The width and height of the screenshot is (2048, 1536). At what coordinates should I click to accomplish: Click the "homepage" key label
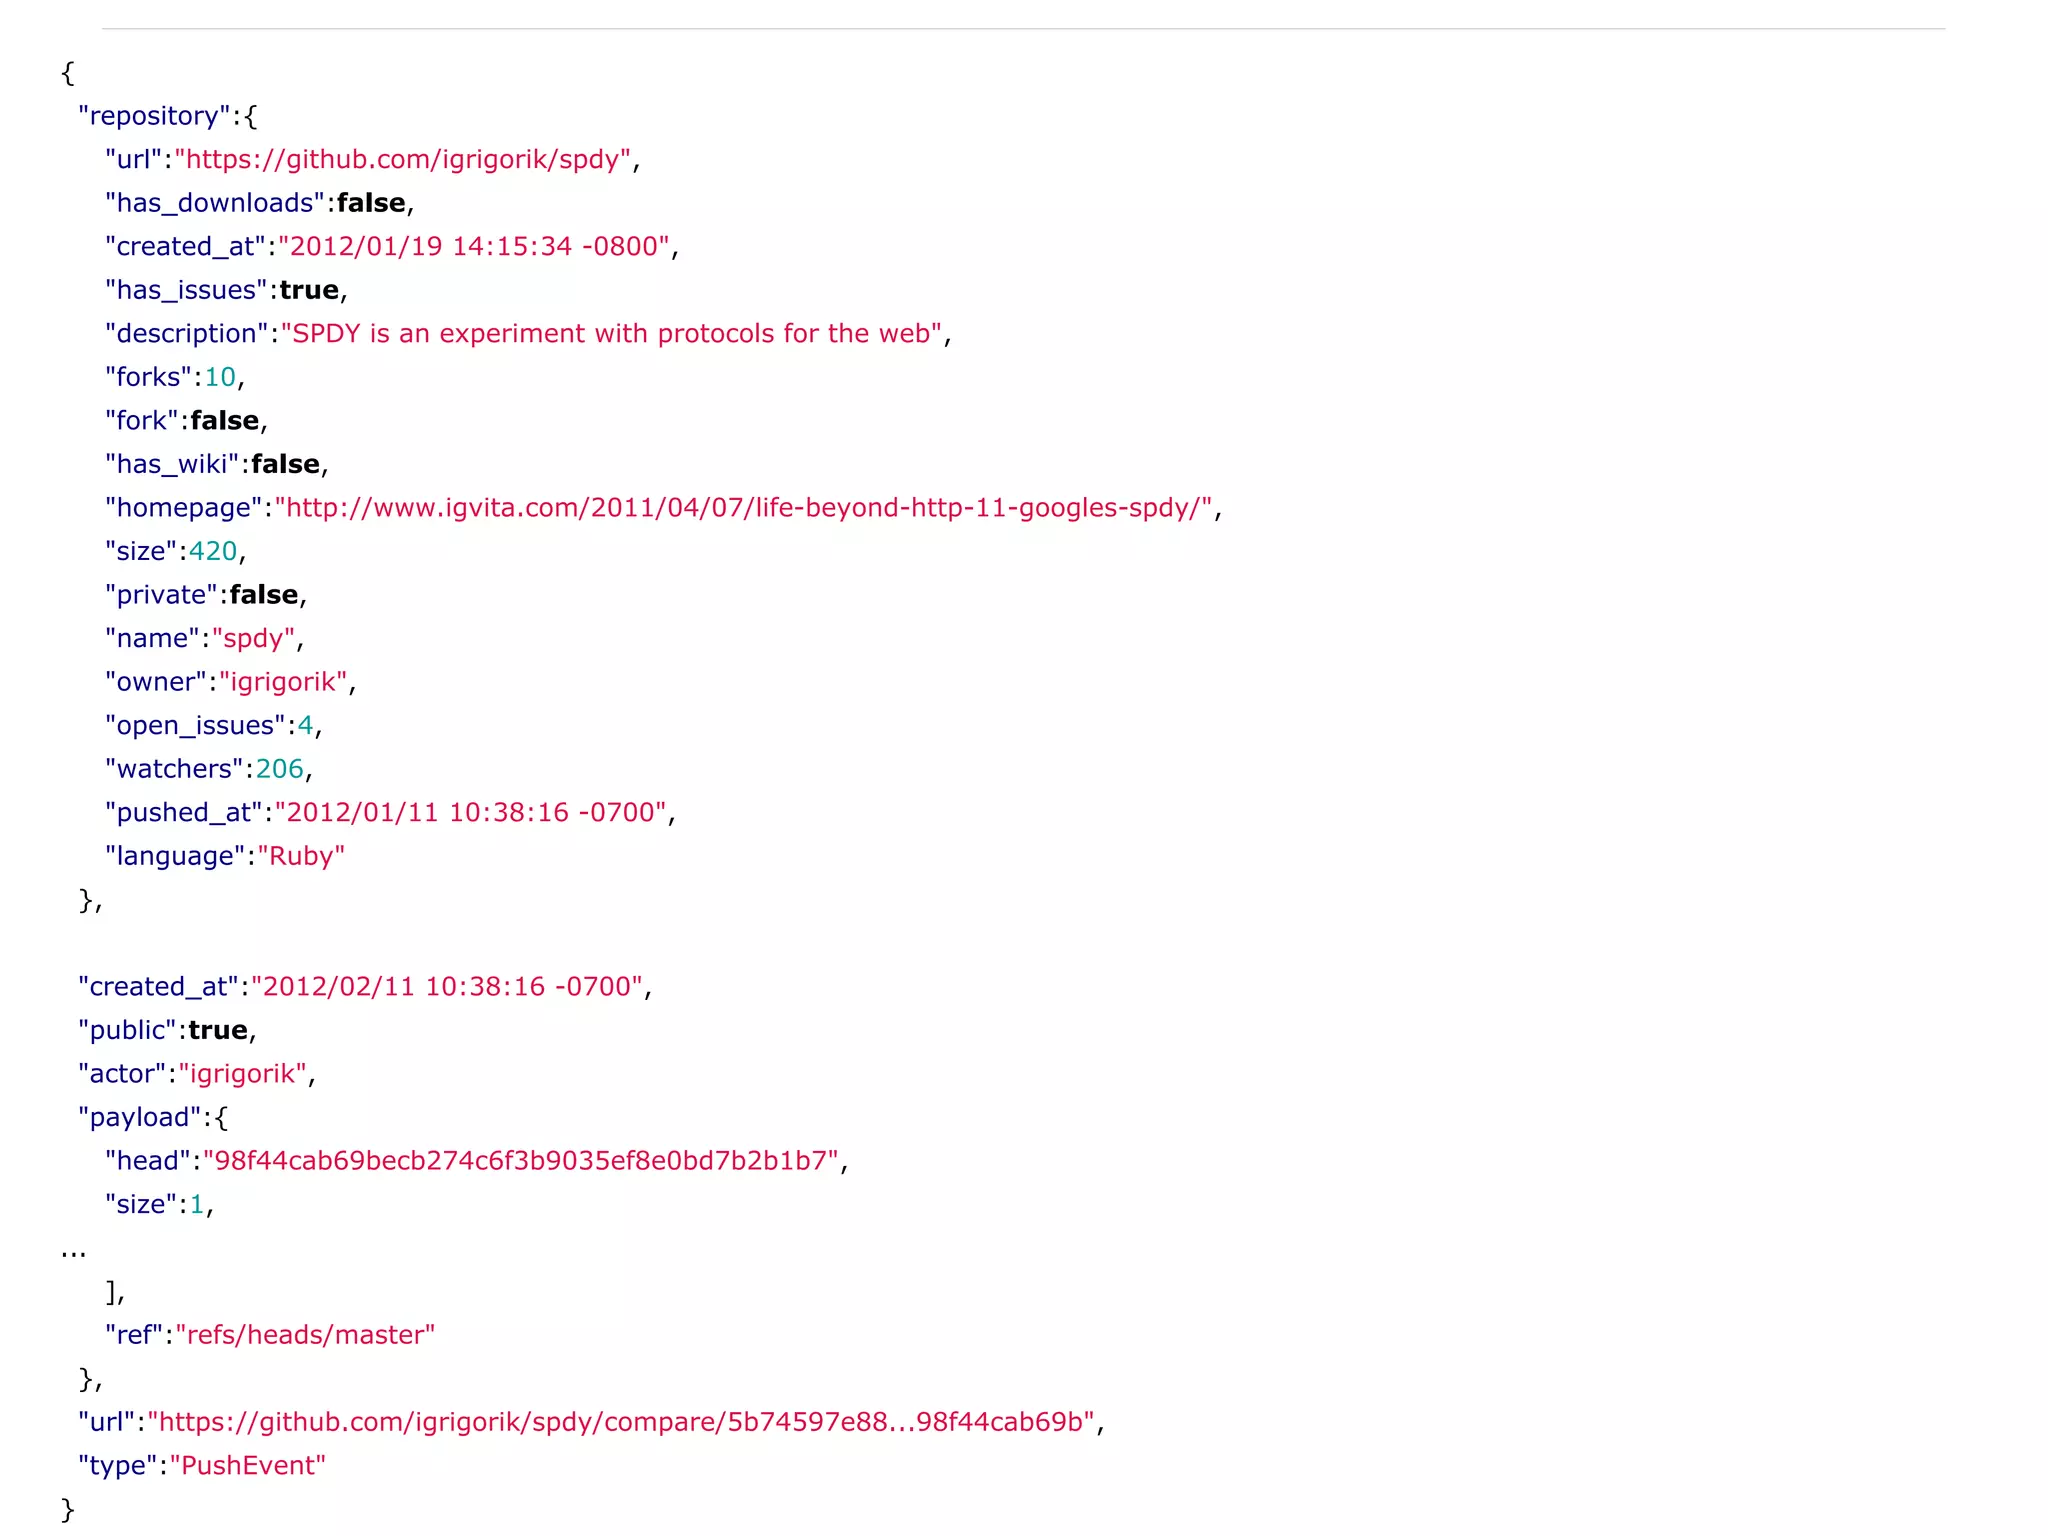pyautogui.click(x=184, y=508)
